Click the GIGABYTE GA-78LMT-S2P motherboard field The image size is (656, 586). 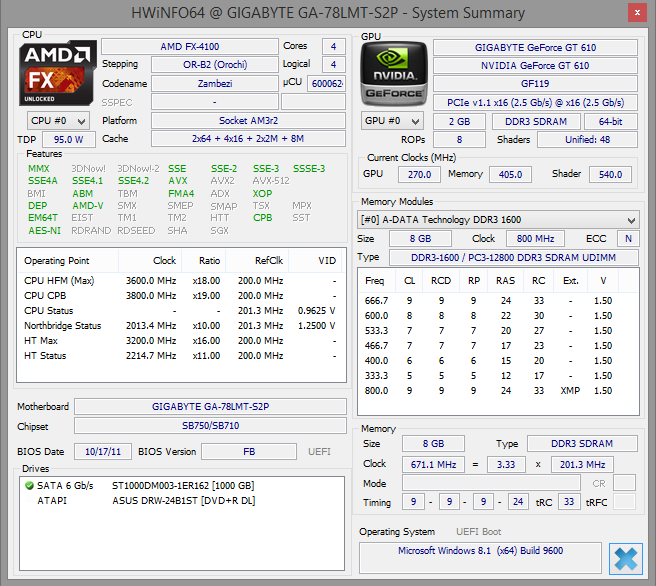(210, 407)
